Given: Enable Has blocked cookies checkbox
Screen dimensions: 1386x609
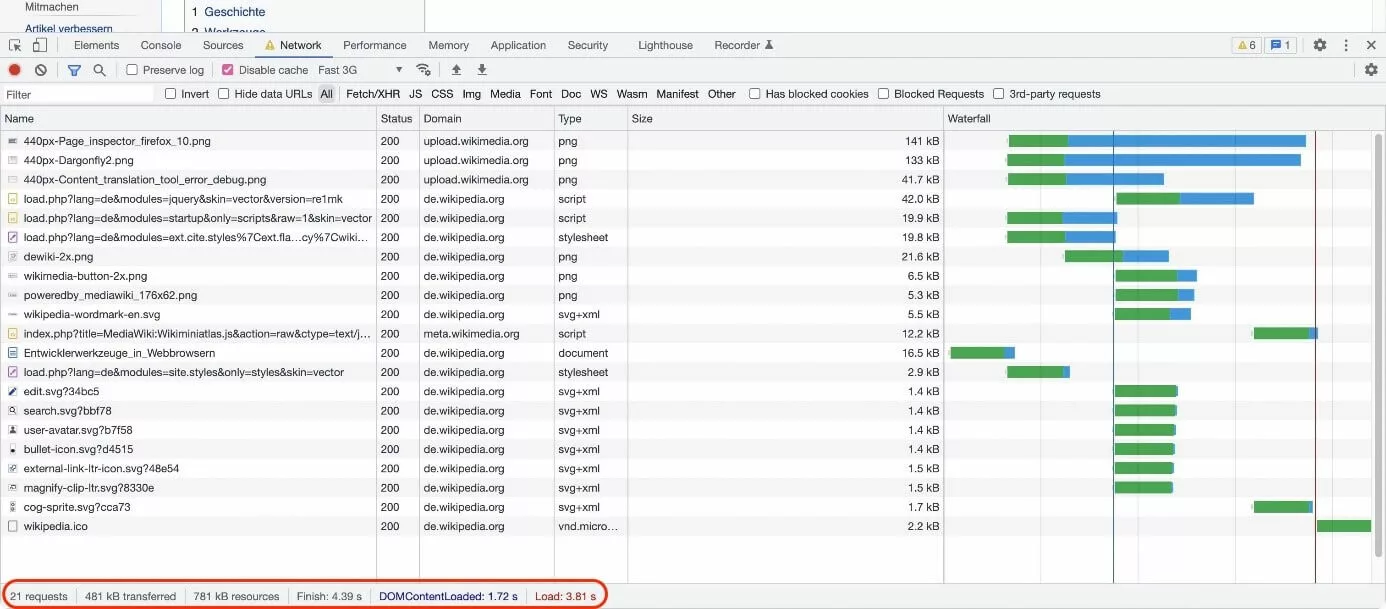Looking at the screenshot, I should [755, 94].
